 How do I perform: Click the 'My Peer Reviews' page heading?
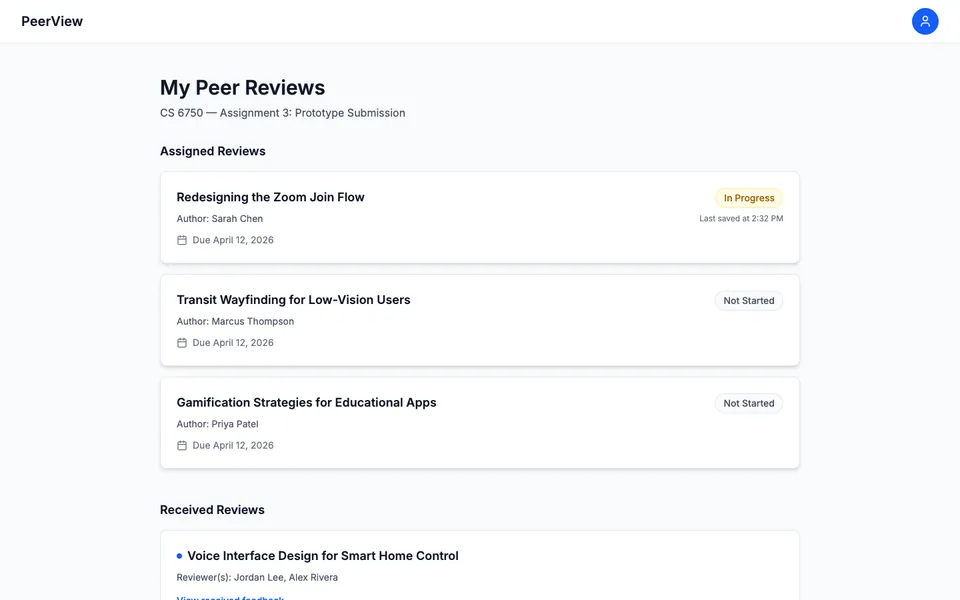coord(242,88)
